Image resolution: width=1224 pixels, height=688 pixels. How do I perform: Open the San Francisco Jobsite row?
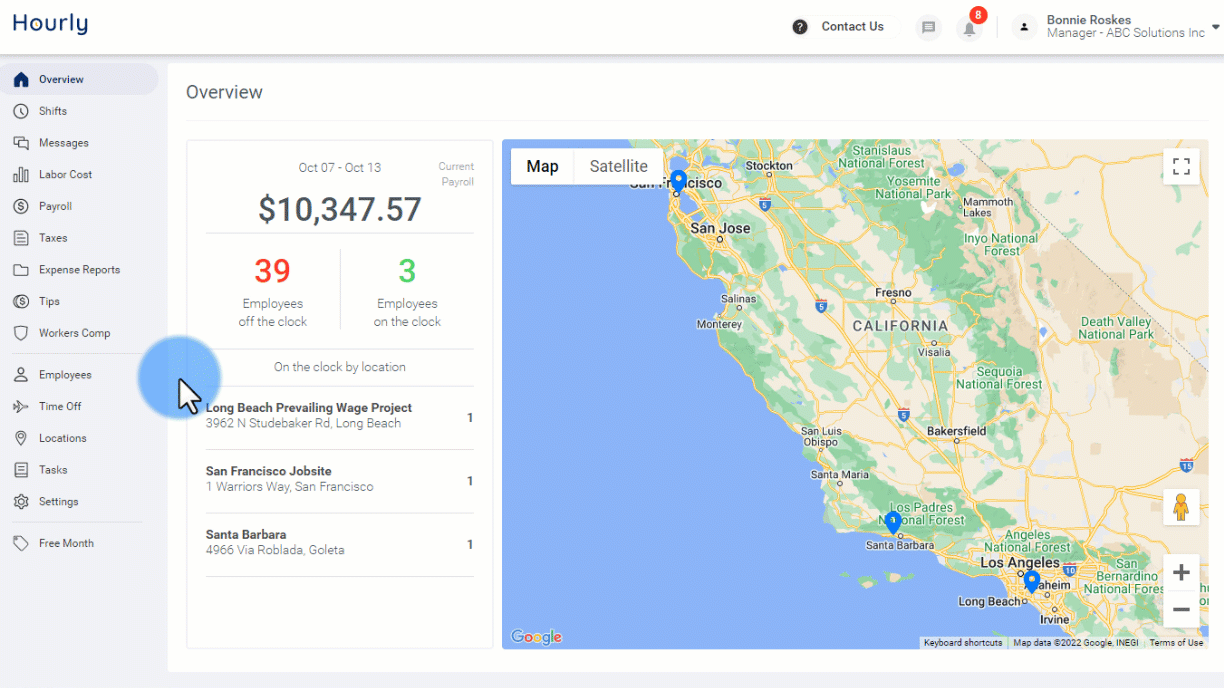[340, 479]
